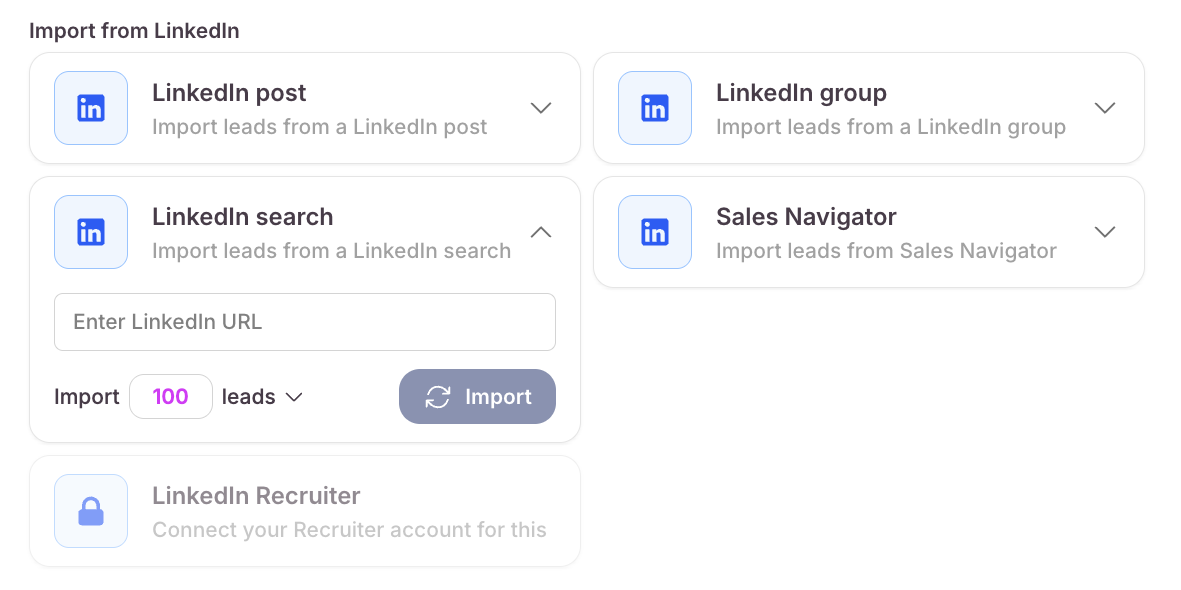
Task: Expand the LinkedIn group section
Action: 1105,108
